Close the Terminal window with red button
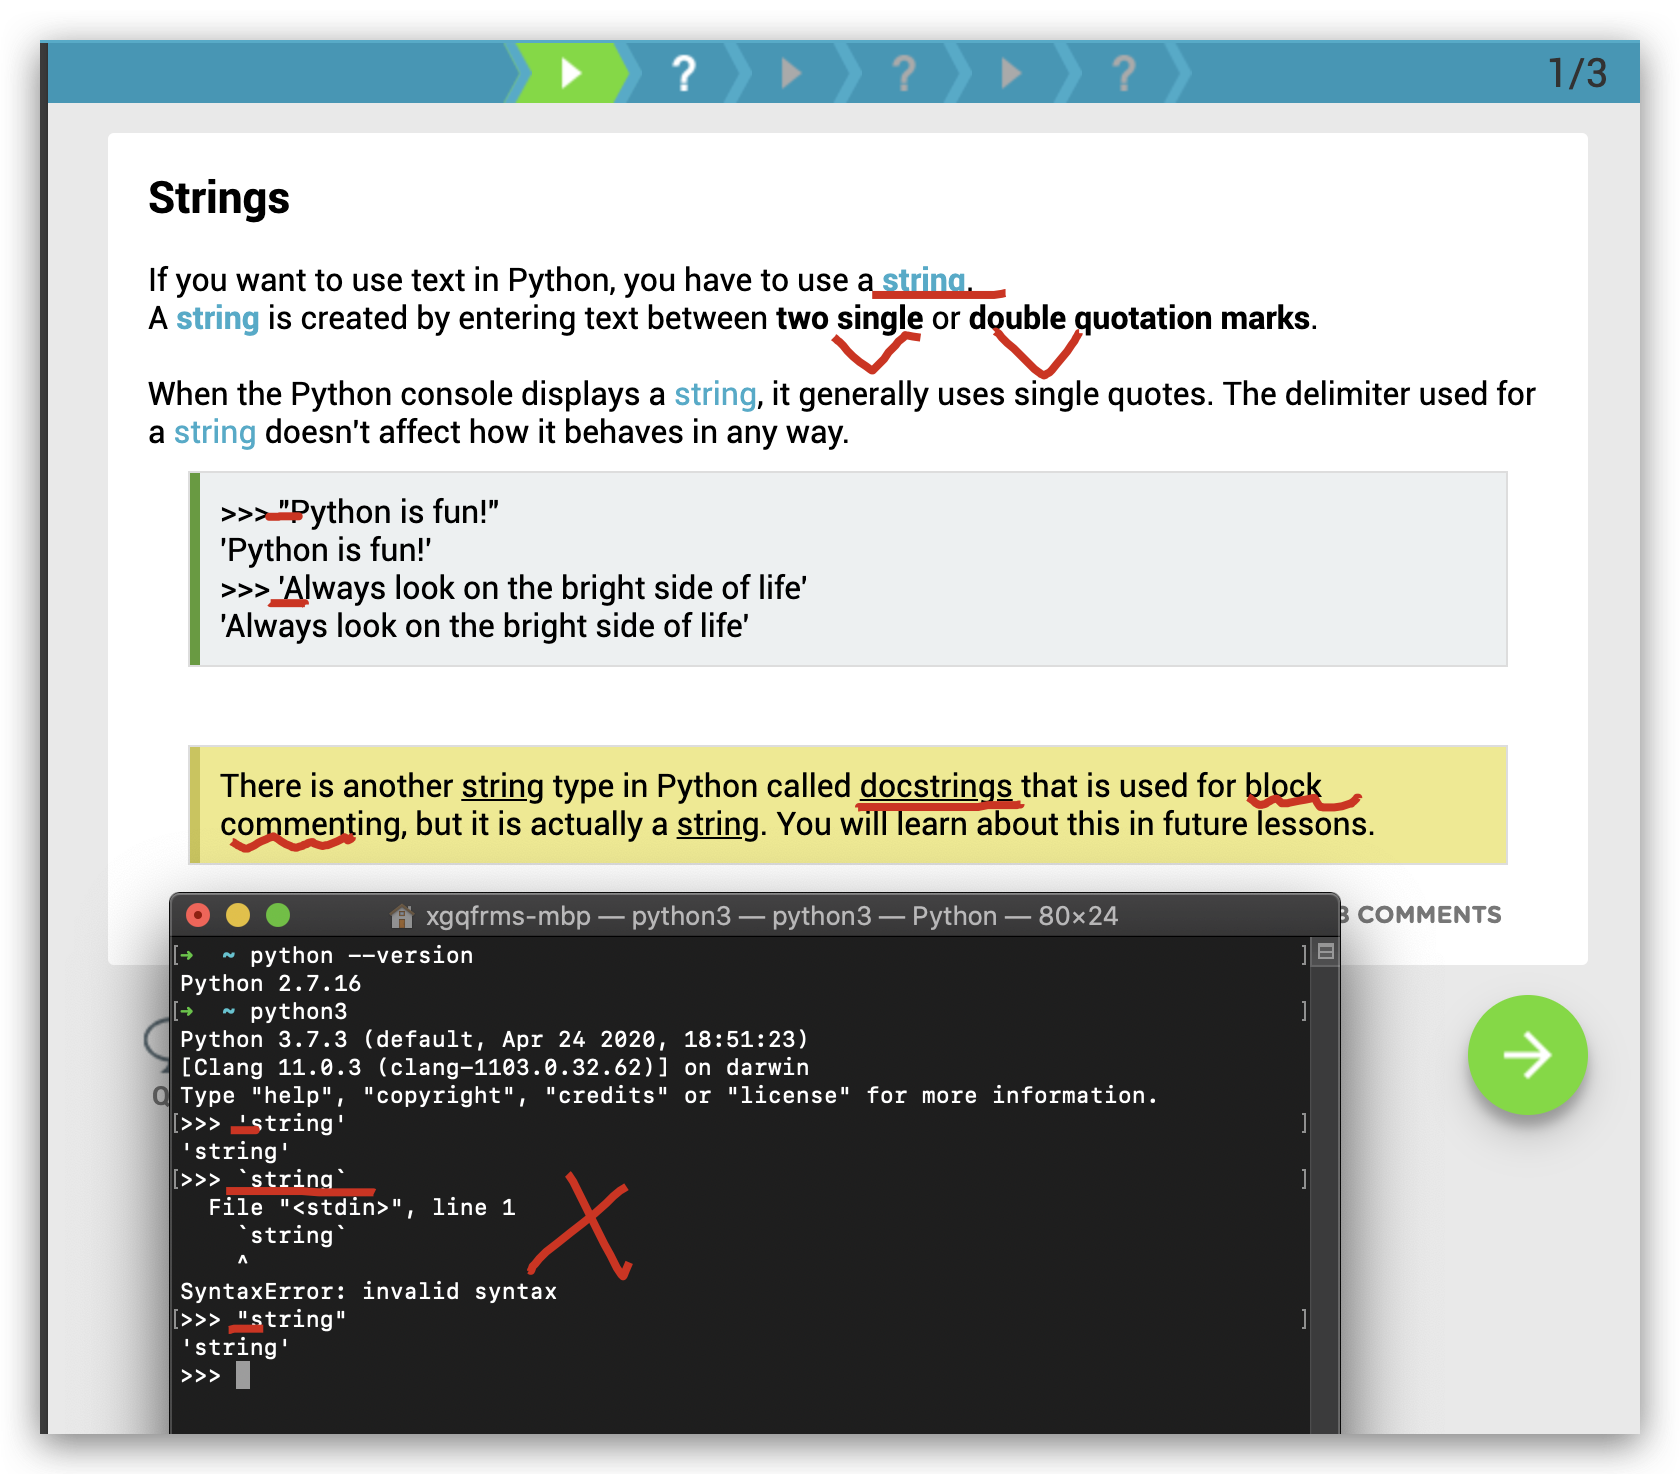Image resolution: width=1680 pixels, height=1474 pixels. (x=198, y=915)
